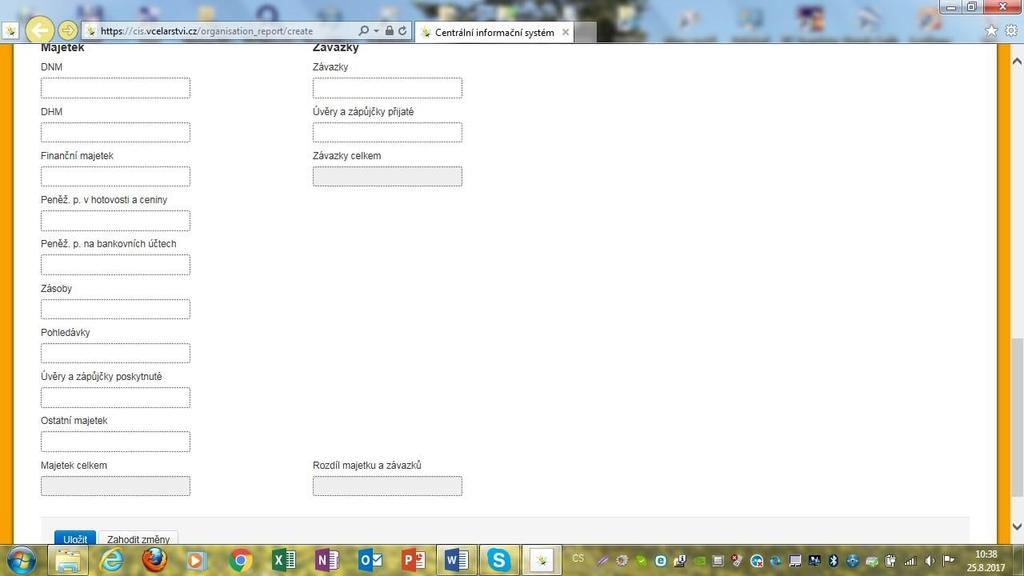Open OneNote from the taskbar
Screen dimensions: 1024x576
(327, 560)
